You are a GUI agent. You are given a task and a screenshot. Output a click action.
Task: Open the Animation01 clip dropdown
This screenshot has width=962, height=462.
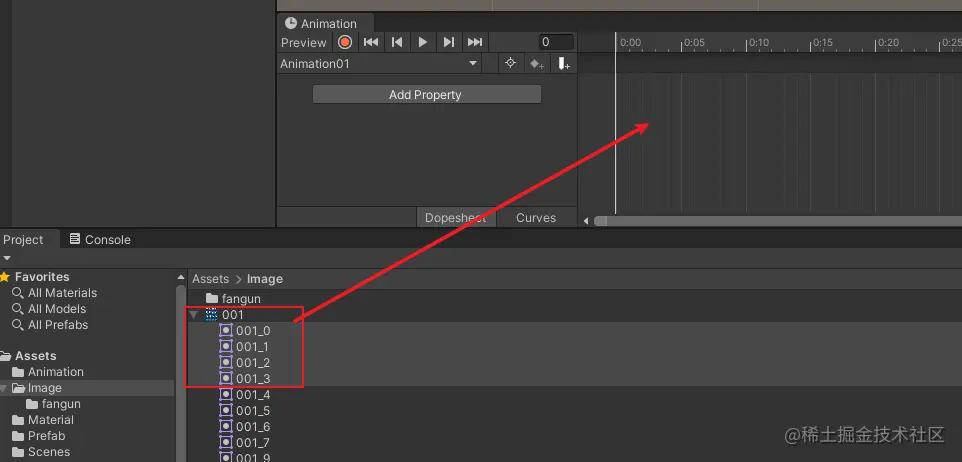pos(379,64)
